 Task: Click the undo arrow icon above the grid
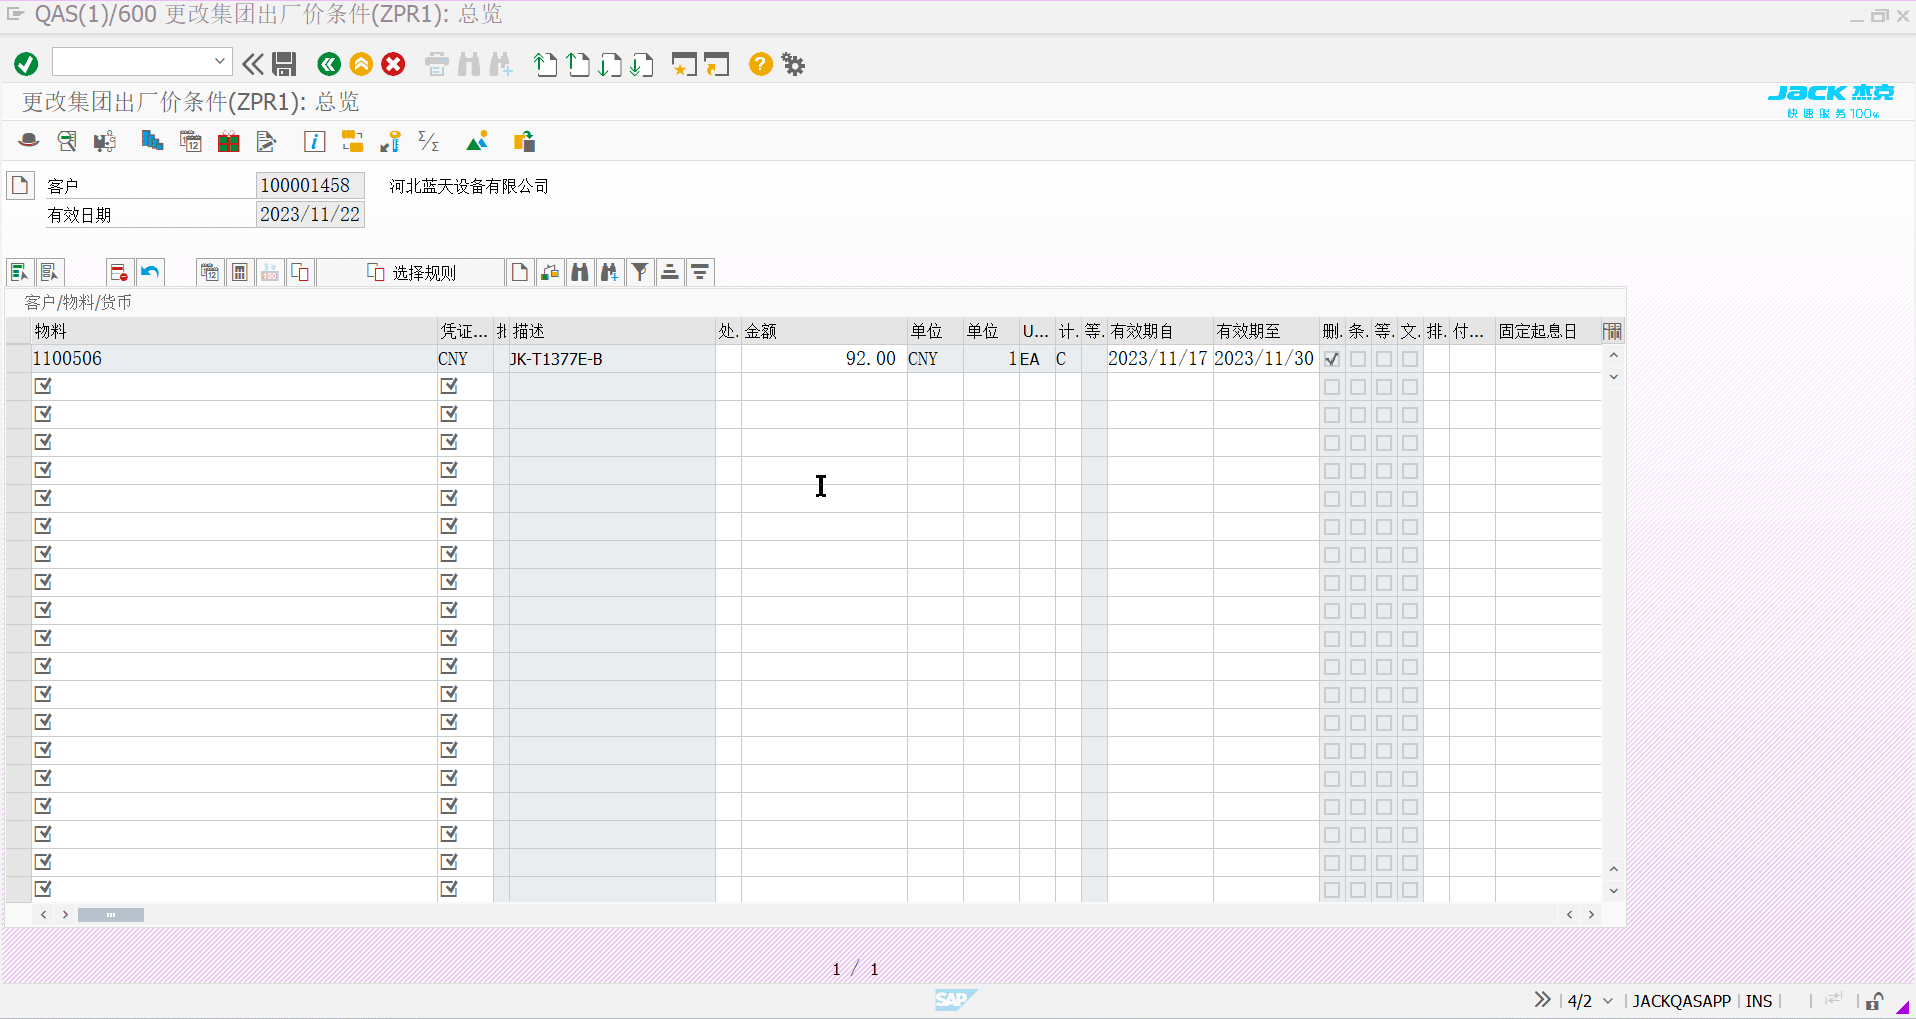point(150,271)
